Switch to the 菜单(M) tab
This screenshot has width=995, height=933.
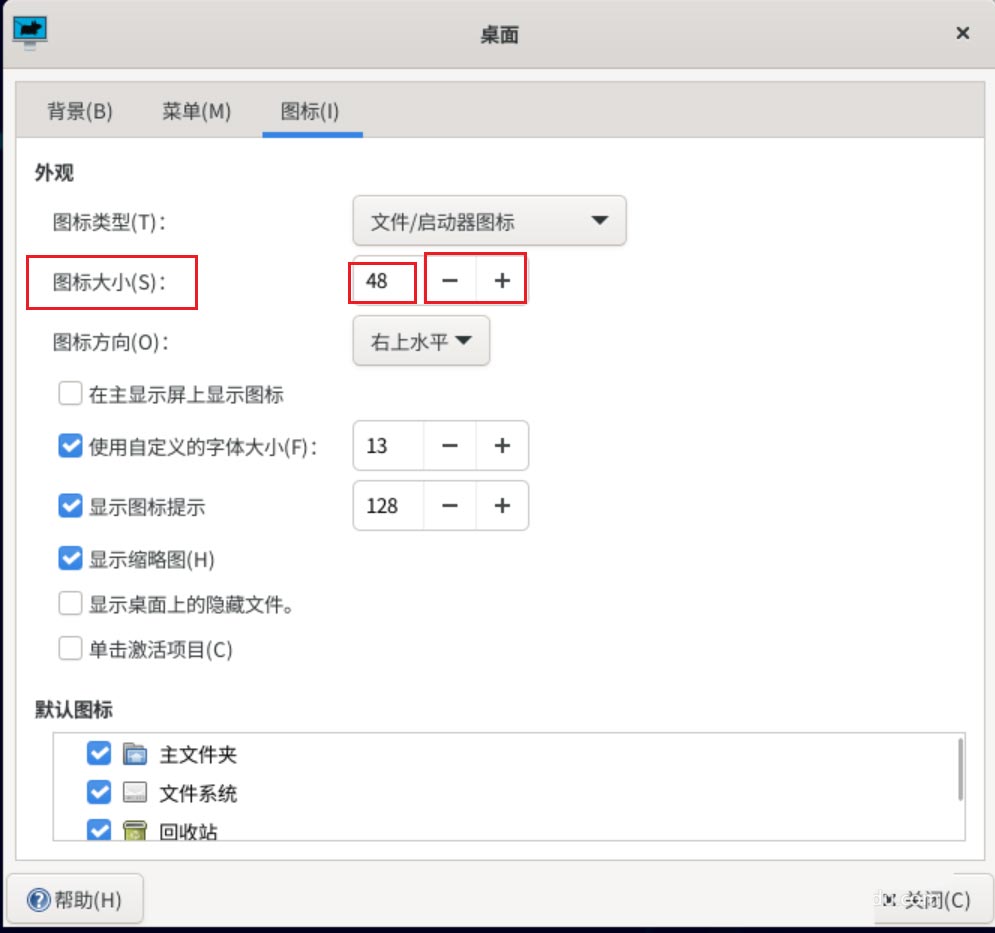pyautogui.click(x=196, y=111)
